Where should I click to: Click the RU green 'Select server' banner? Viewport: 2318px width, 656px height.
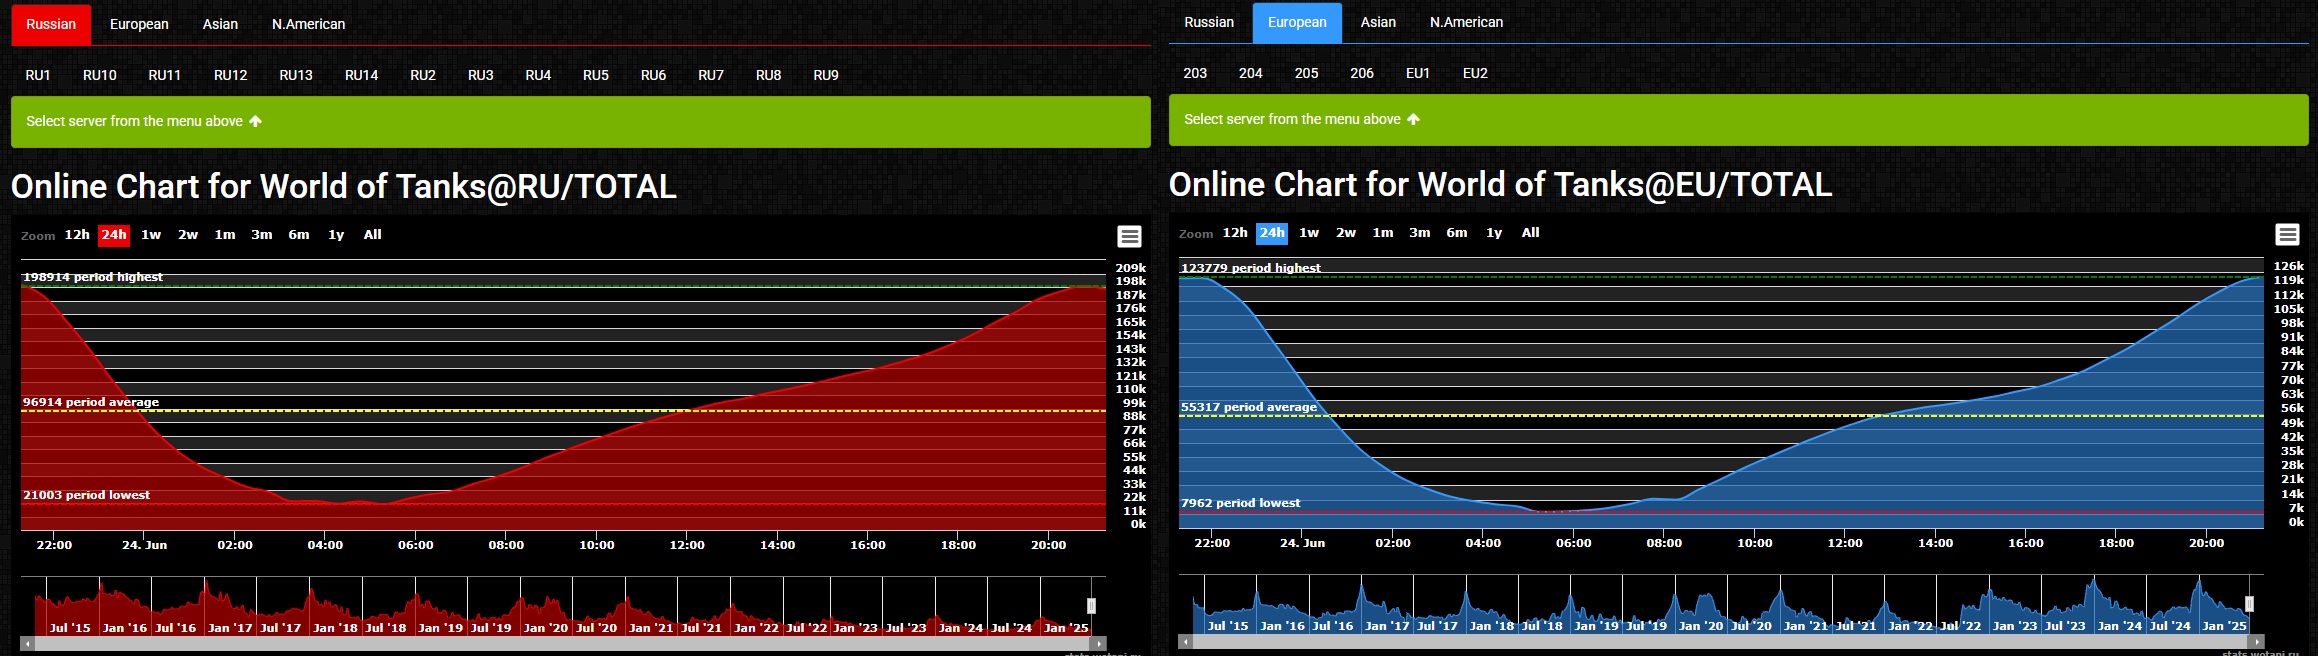(x=581, y=121)
